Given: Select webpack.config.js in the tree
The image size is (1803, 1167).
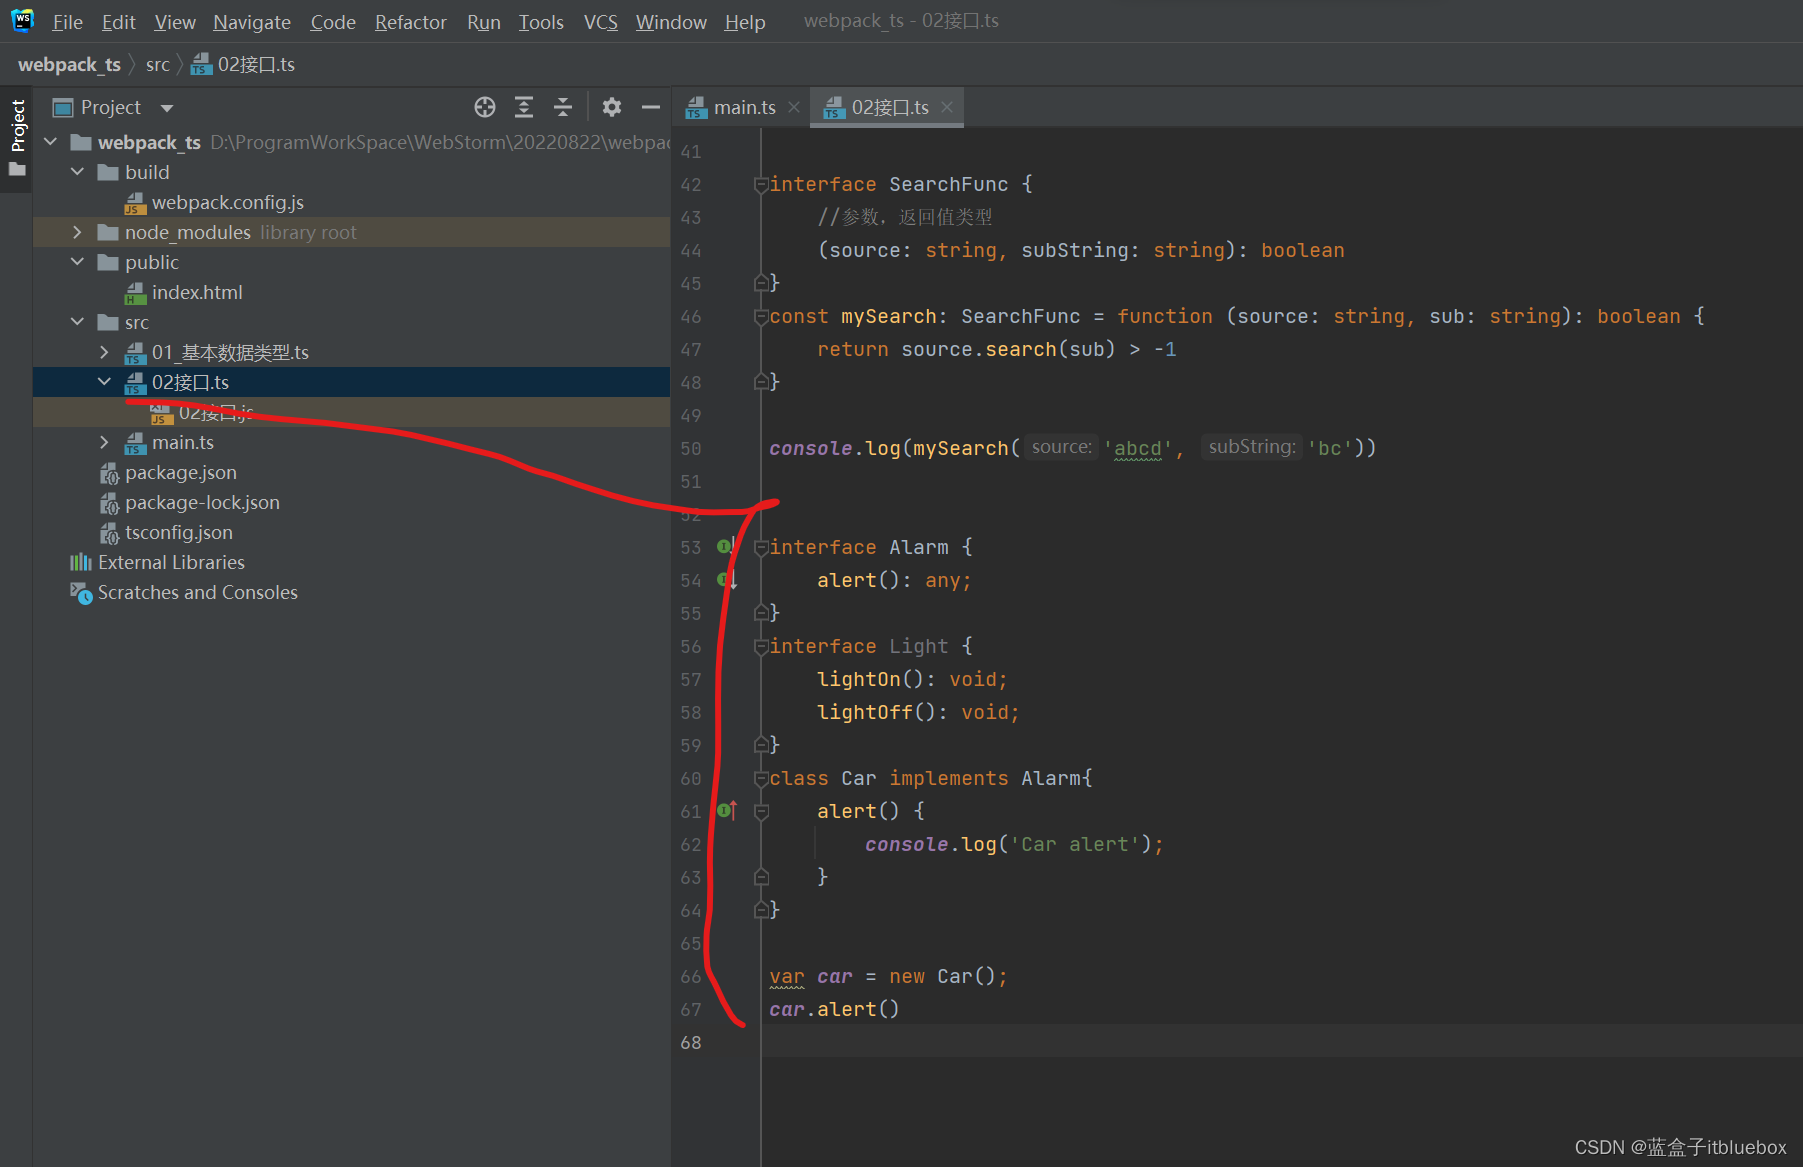Looking at the screenshot, I should pos(228,202).
